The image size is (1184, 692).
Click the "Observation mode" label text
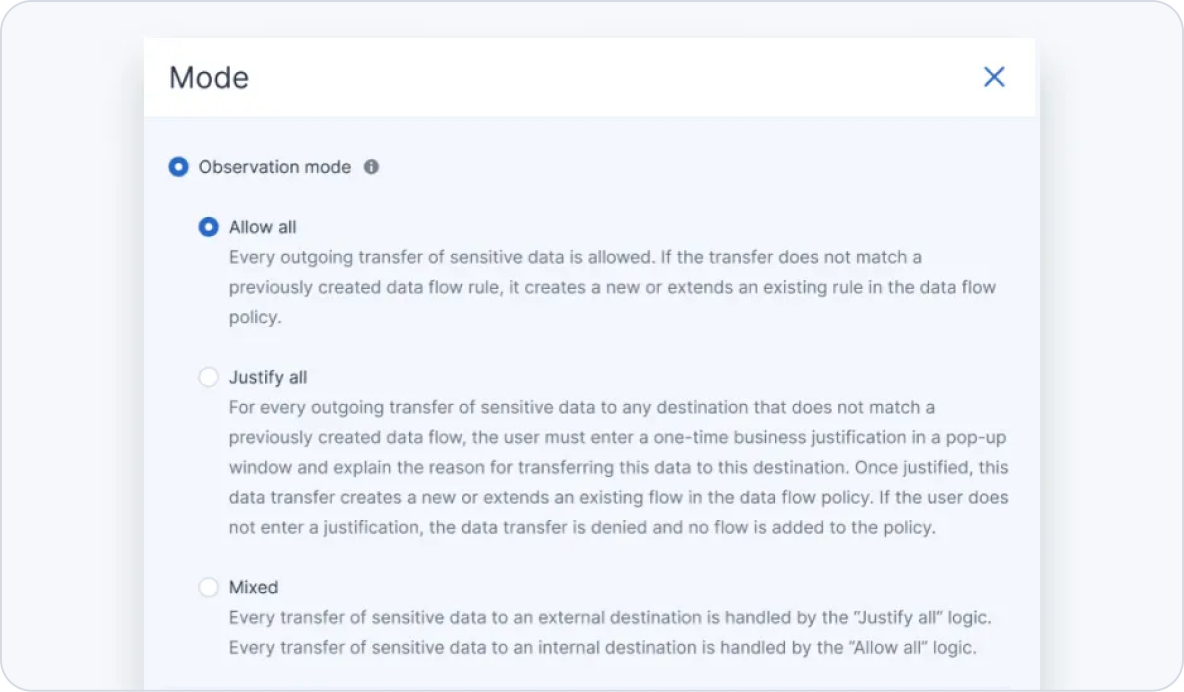[274, 167]
